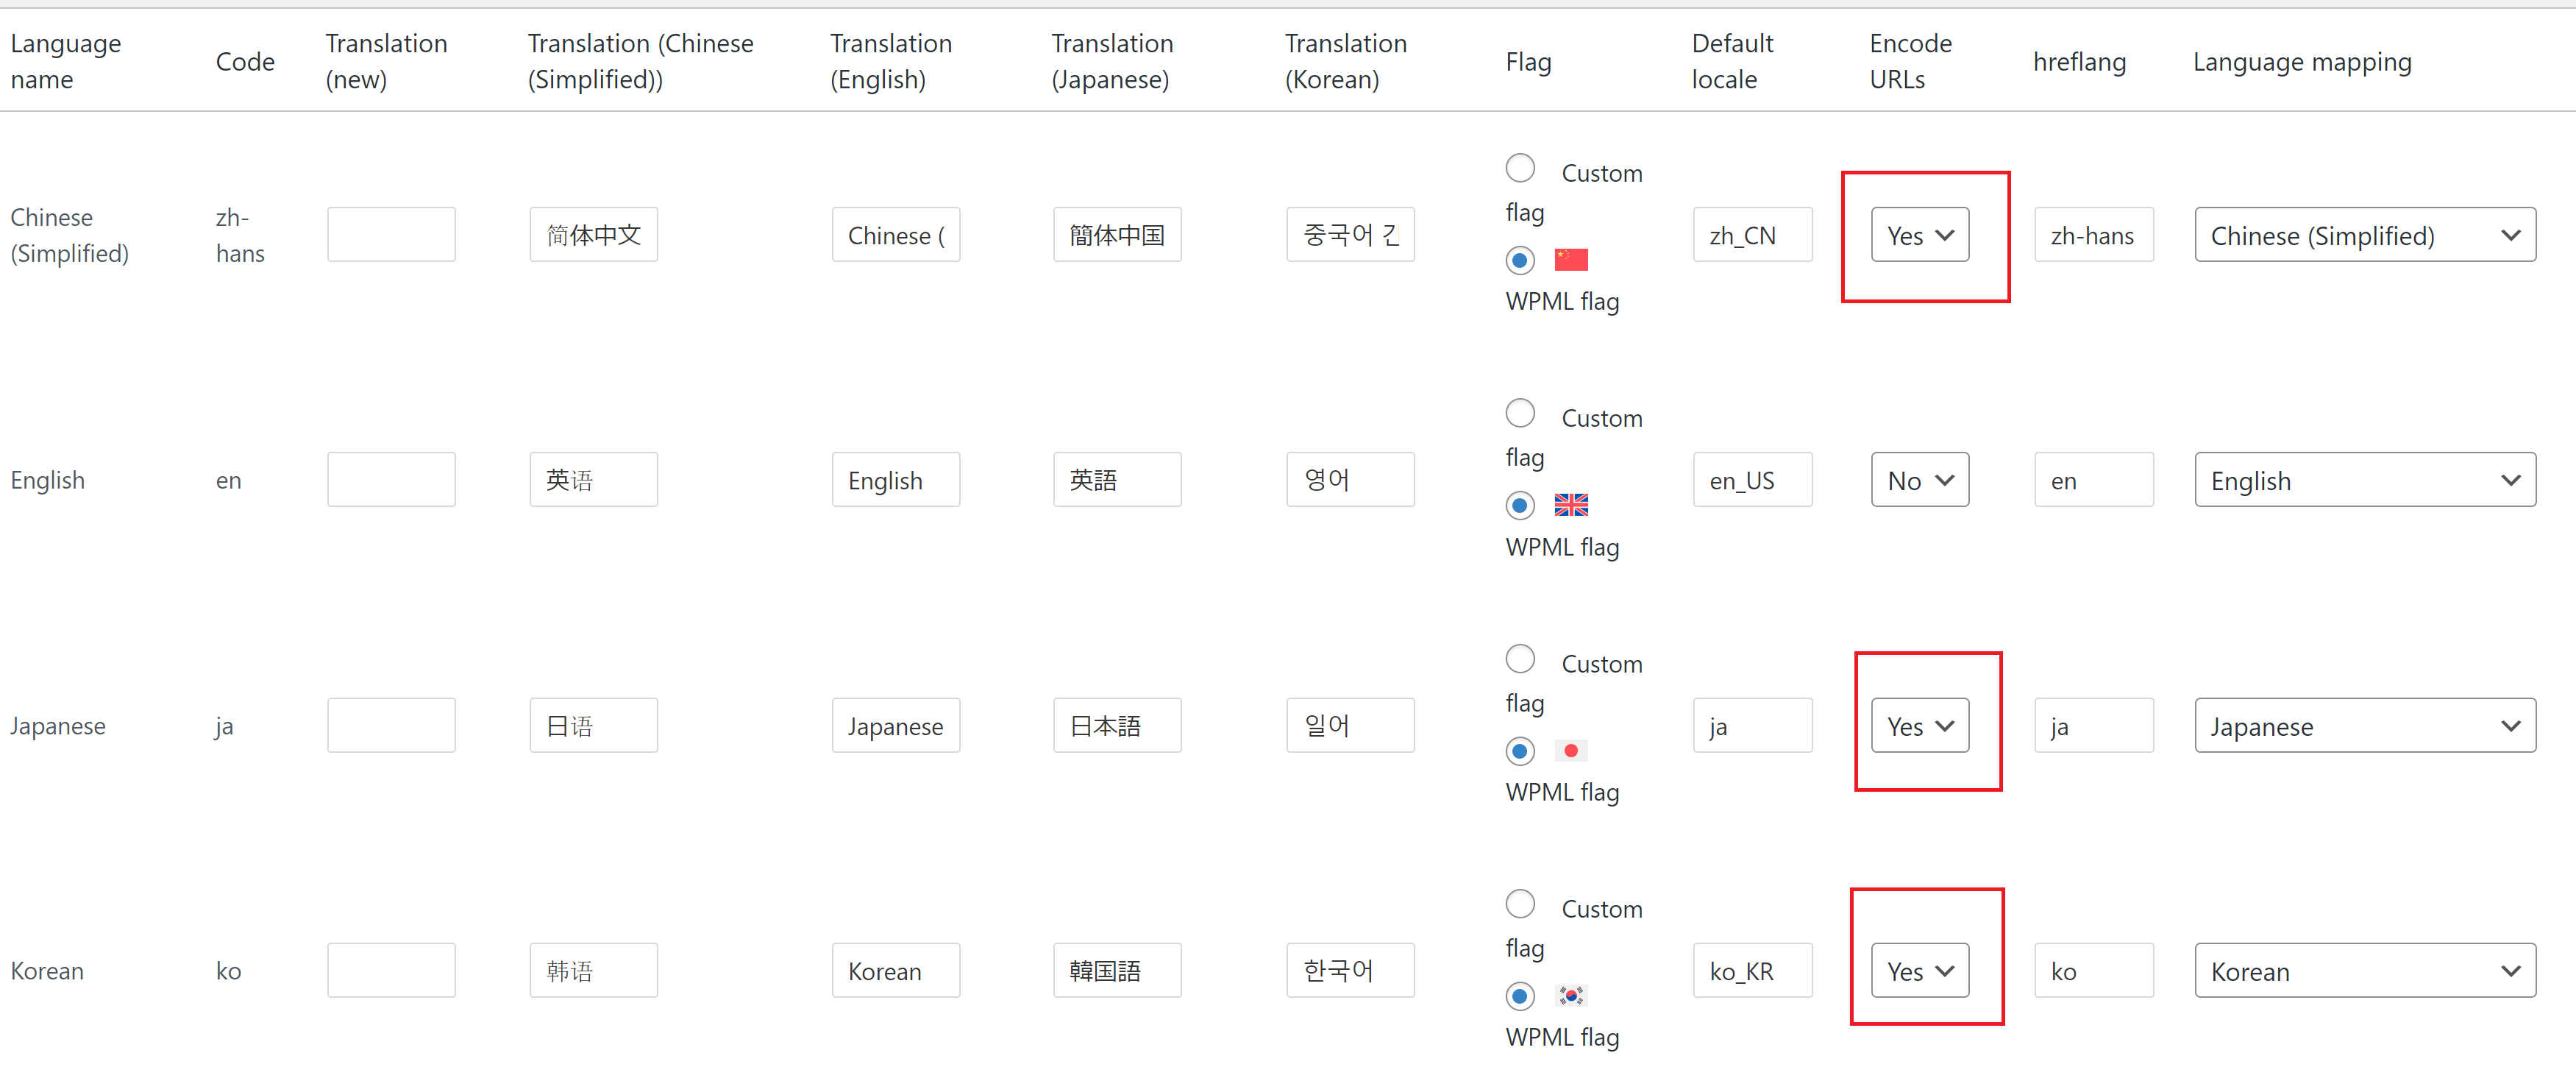The height and width of the screenshot is (1067, 2576).
Task: Click the Chinese flag icon
Action: pos(1570,260)
